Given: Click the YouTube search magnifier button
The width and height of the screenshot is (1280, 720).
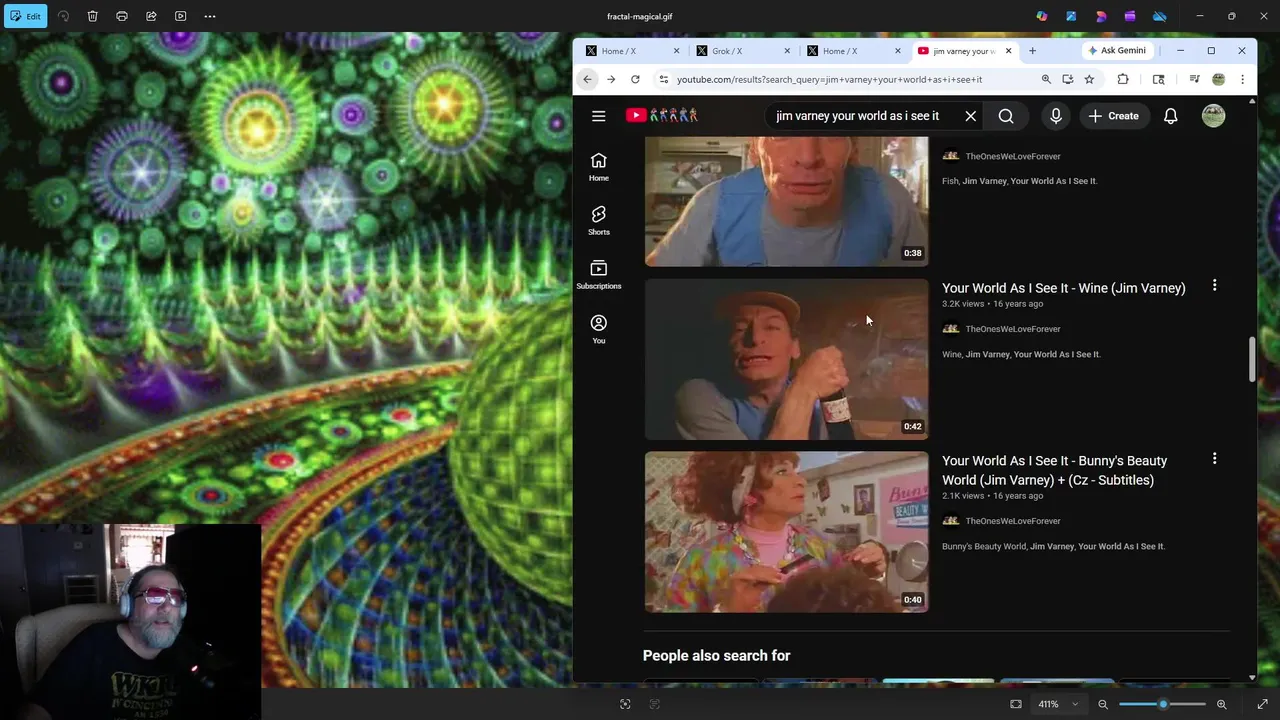Looking at the screenshot, I should pos(1006,116).
